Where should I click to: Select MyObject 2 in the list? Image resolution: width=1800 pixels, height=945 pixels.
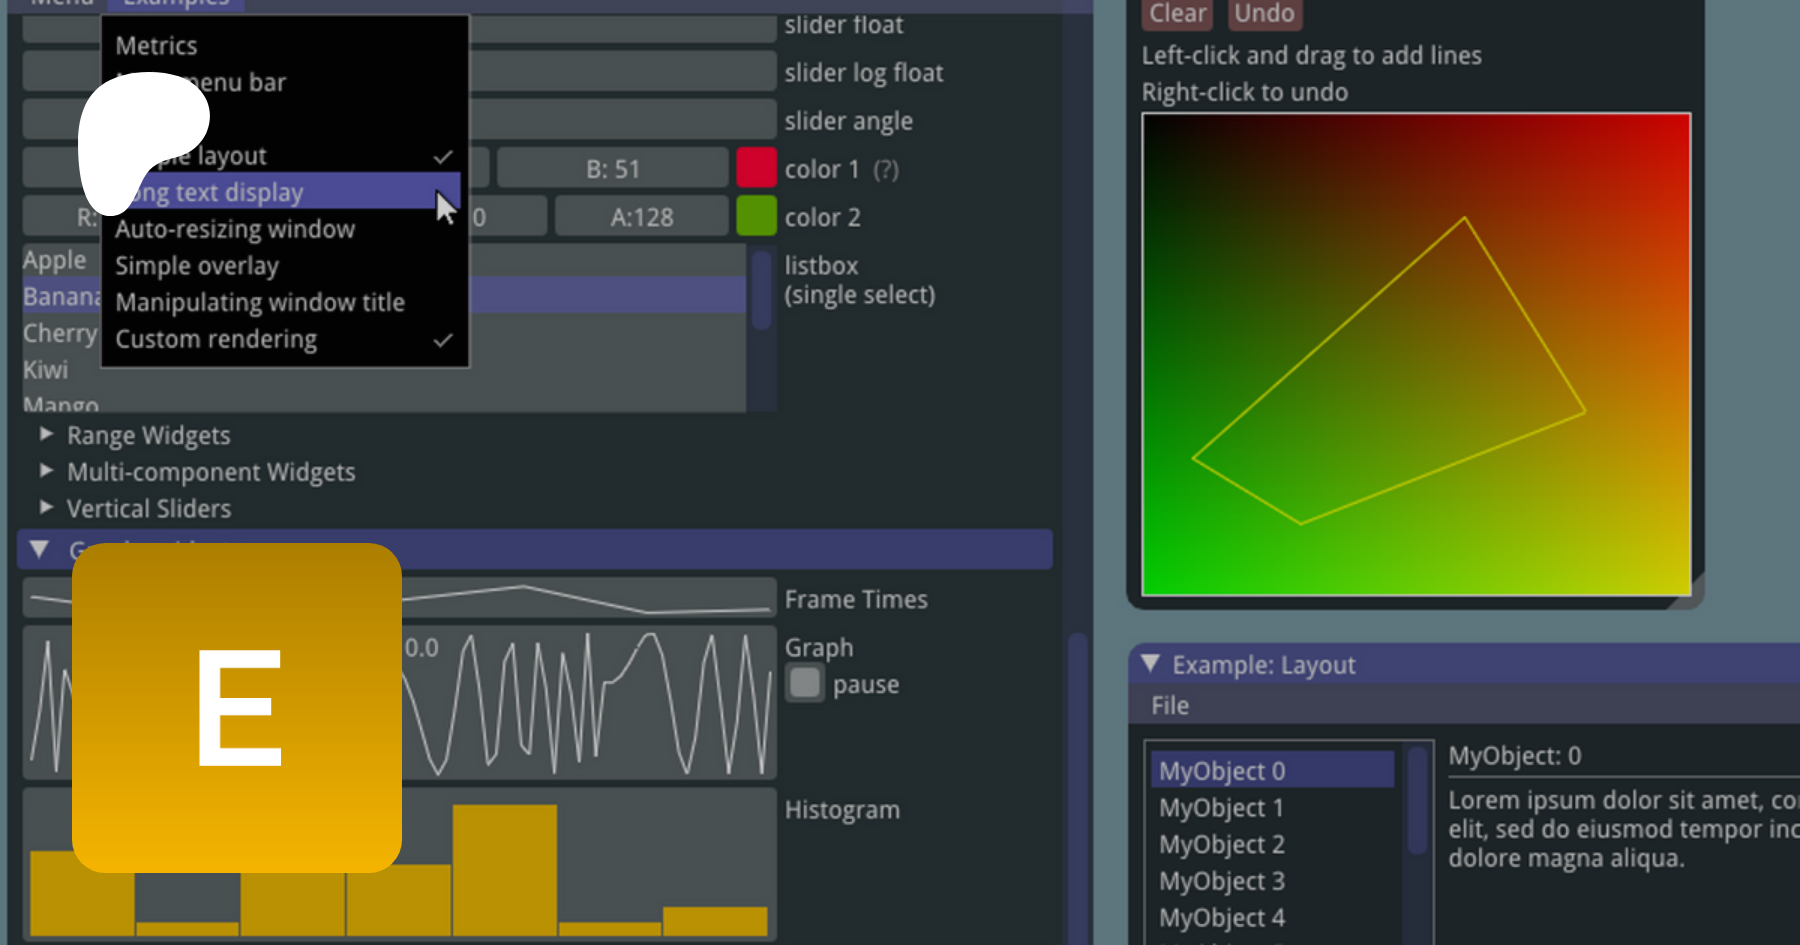point(1221,844)
